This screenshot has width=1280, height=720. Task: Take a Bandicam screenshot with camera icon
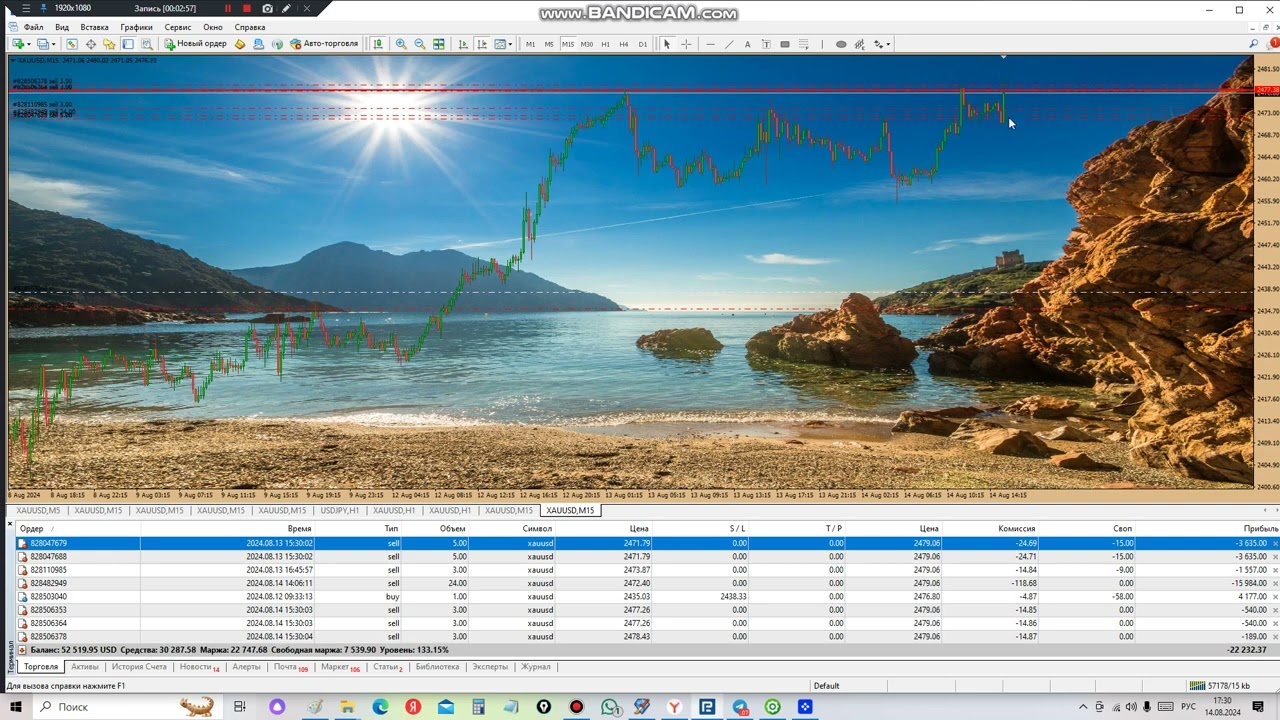pyautogui.click(x=267, y=8)
